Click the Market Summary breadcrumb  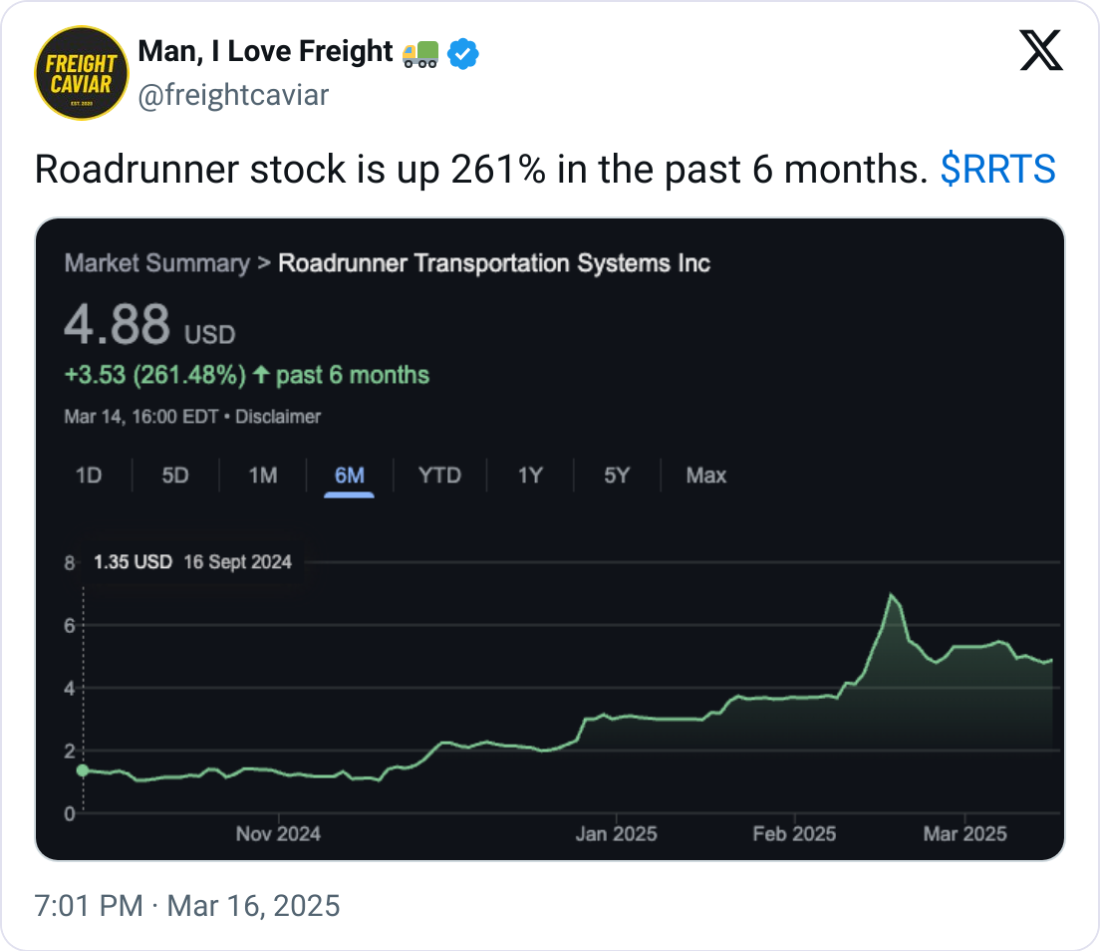coord(156,264)
